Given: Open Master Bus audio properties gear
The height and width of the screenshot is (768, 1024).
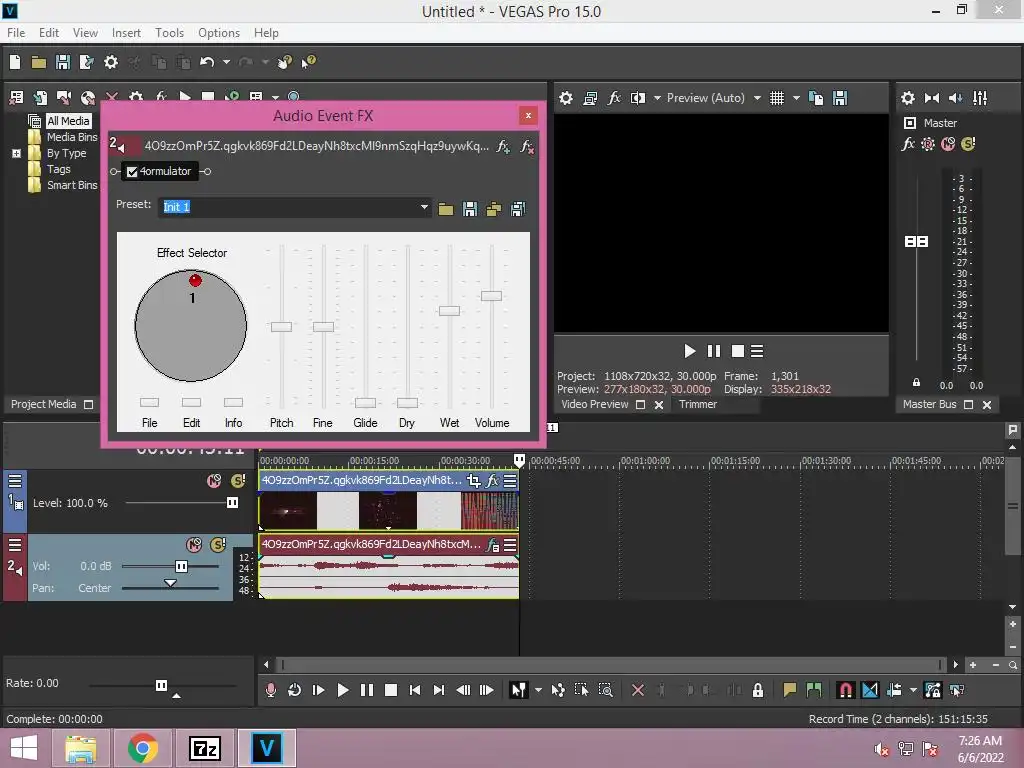Looking at the screenshot, I should pyautogui.click(x=908, y=99).
